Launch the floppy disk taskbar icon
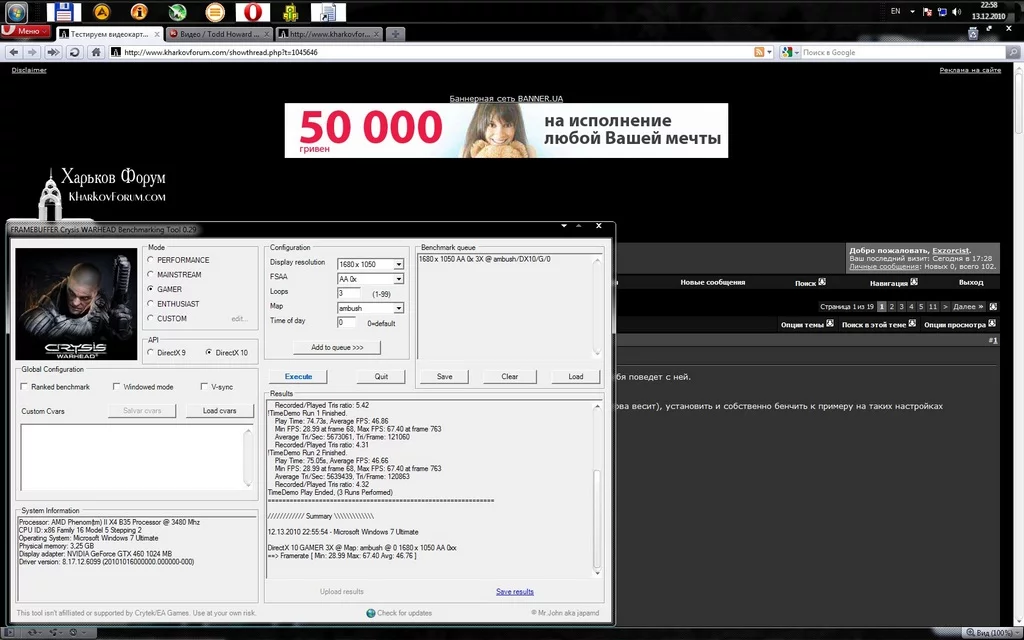Image resolution: width=1024 pixels, height=640 pixels. pos(63,12)
